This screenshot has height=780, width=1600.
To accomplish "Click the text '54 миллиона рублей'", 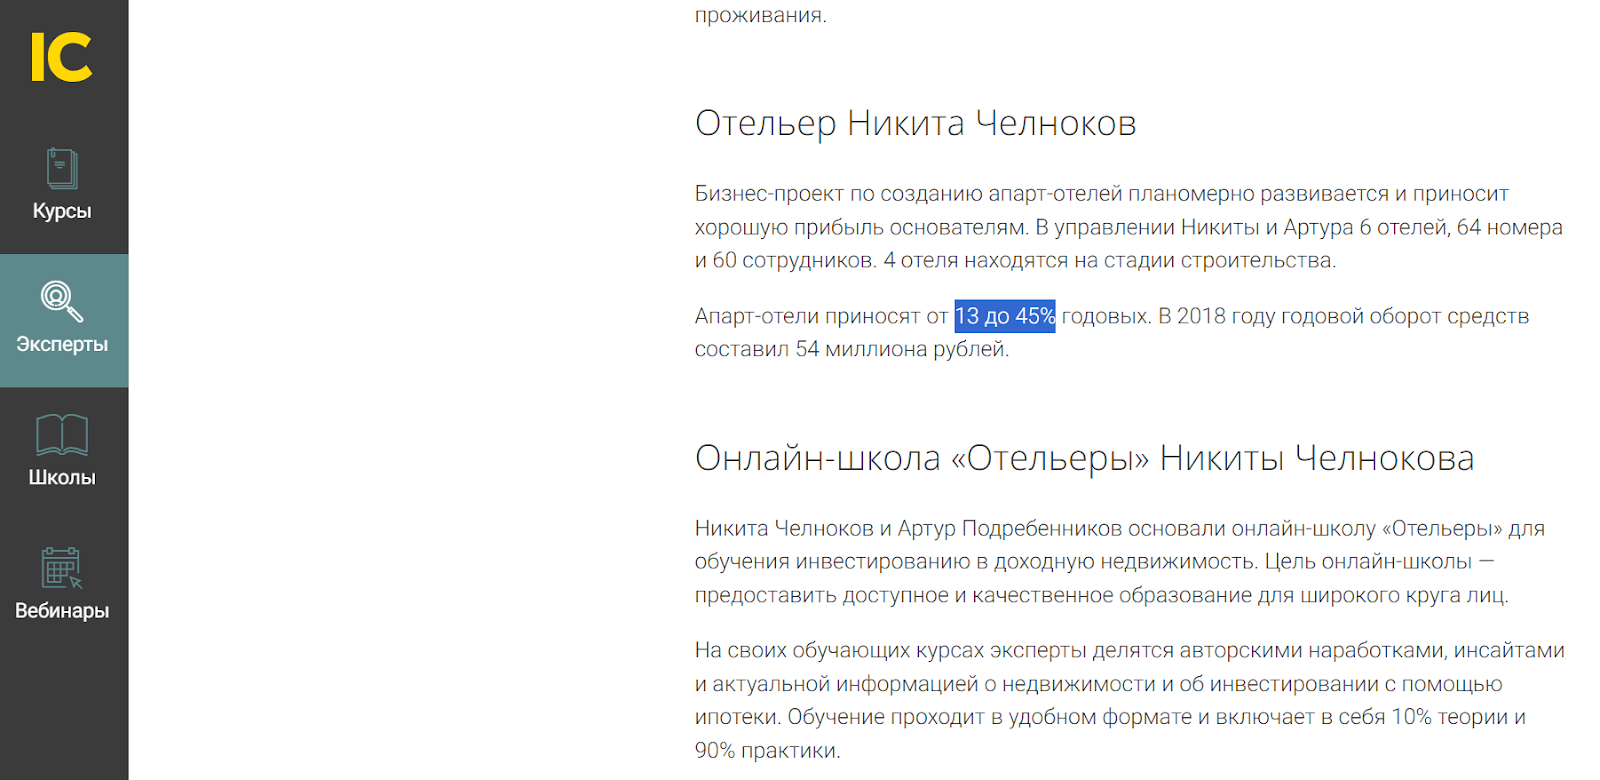I will (x=900, y=349).
